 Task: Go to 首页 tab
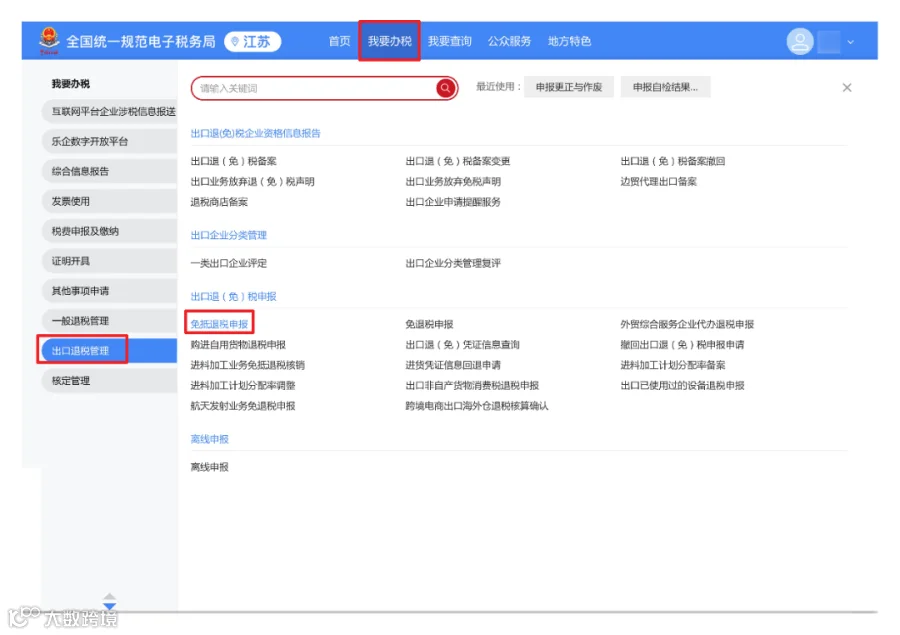coord(339,41)
